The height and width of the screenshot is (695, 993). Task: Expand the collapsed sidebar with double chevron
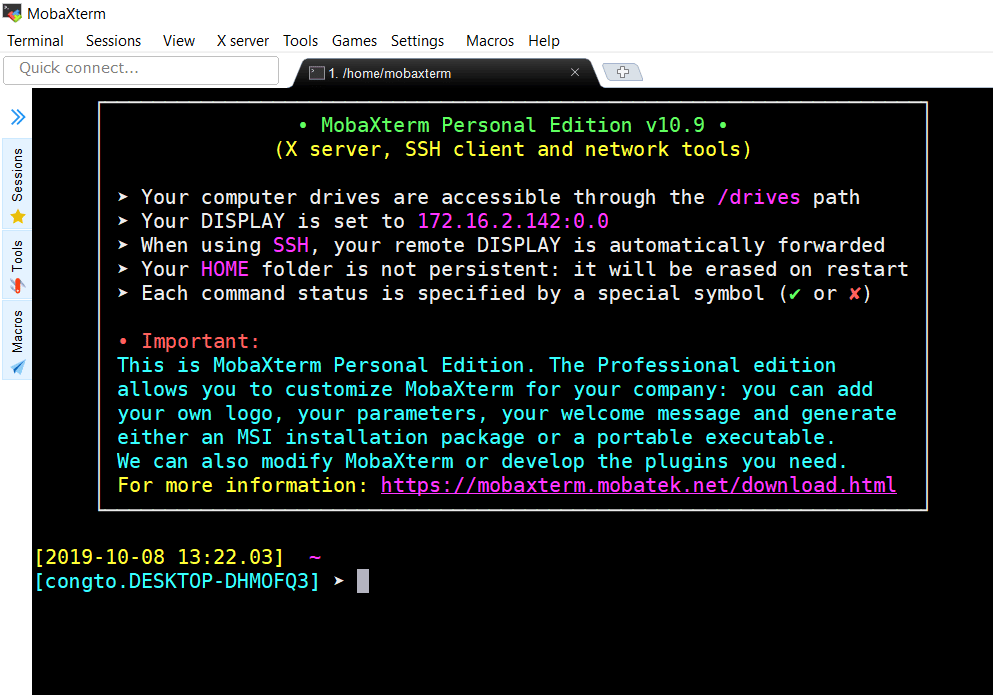[x=18, y=117]
